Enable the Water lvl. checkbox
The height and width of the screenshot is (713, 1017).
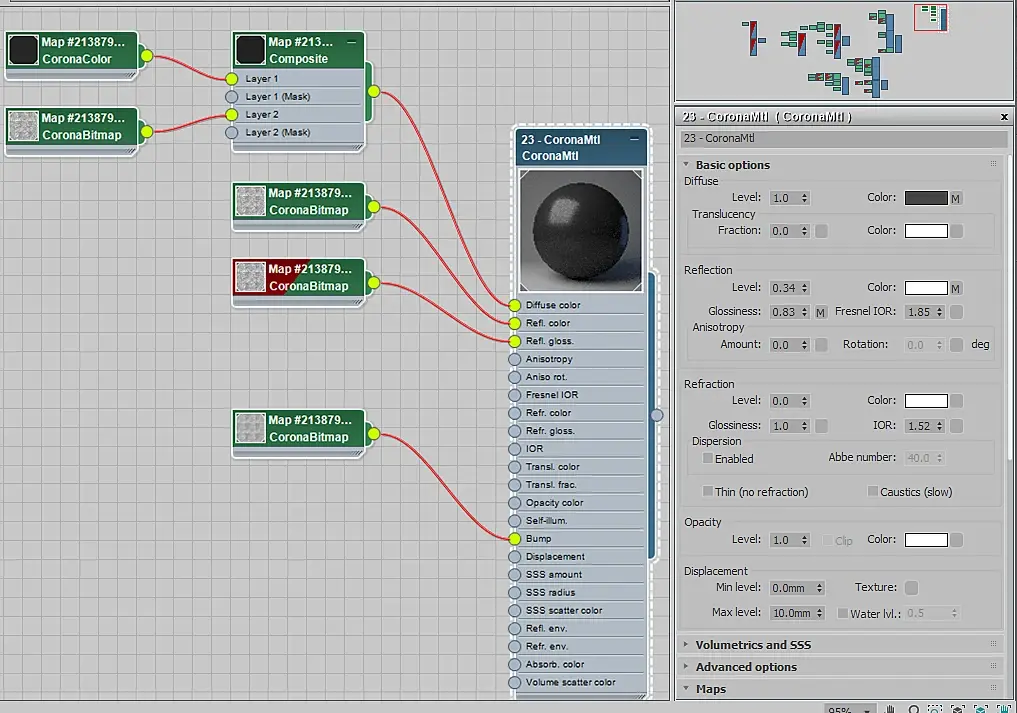[x=843, y=613]
